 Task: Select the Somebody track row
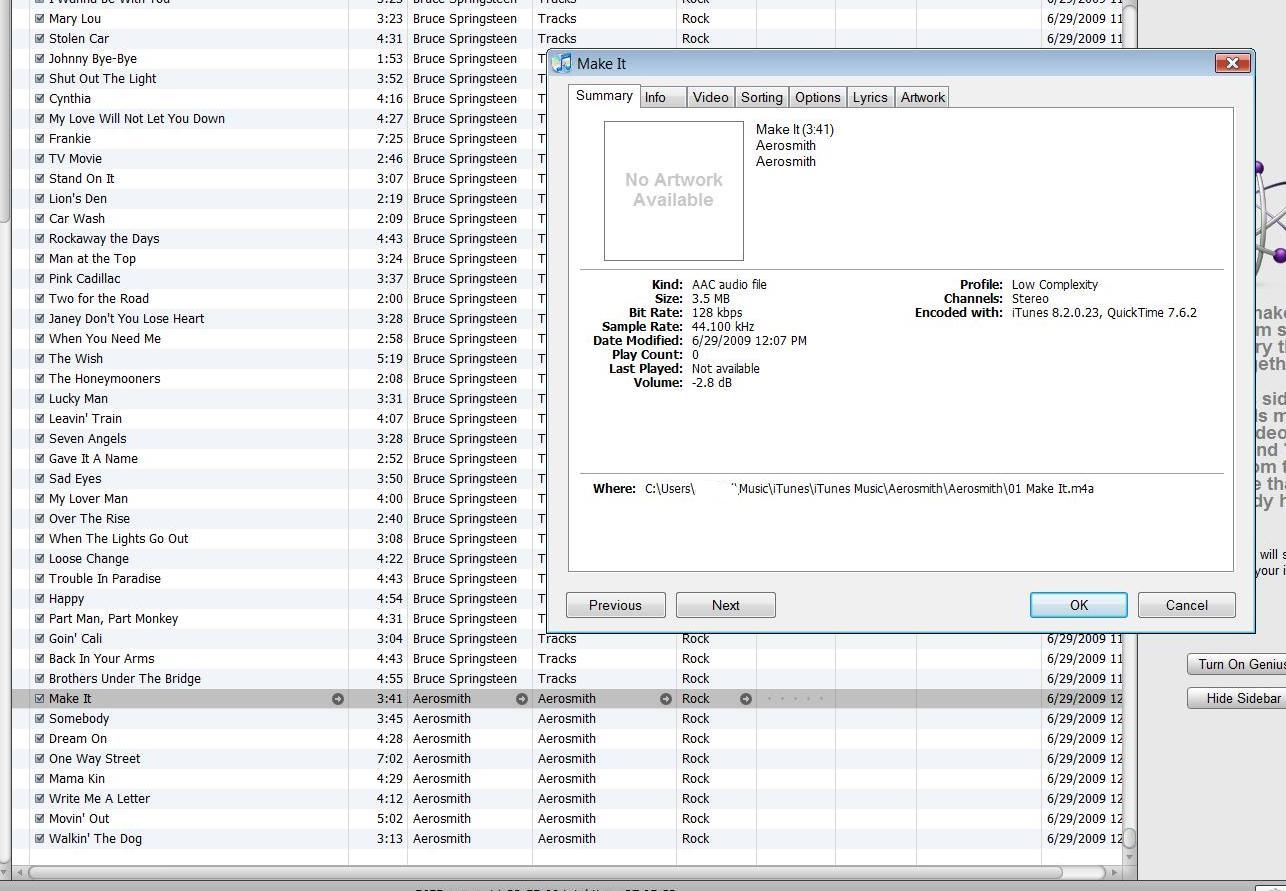tap(567, 719)
